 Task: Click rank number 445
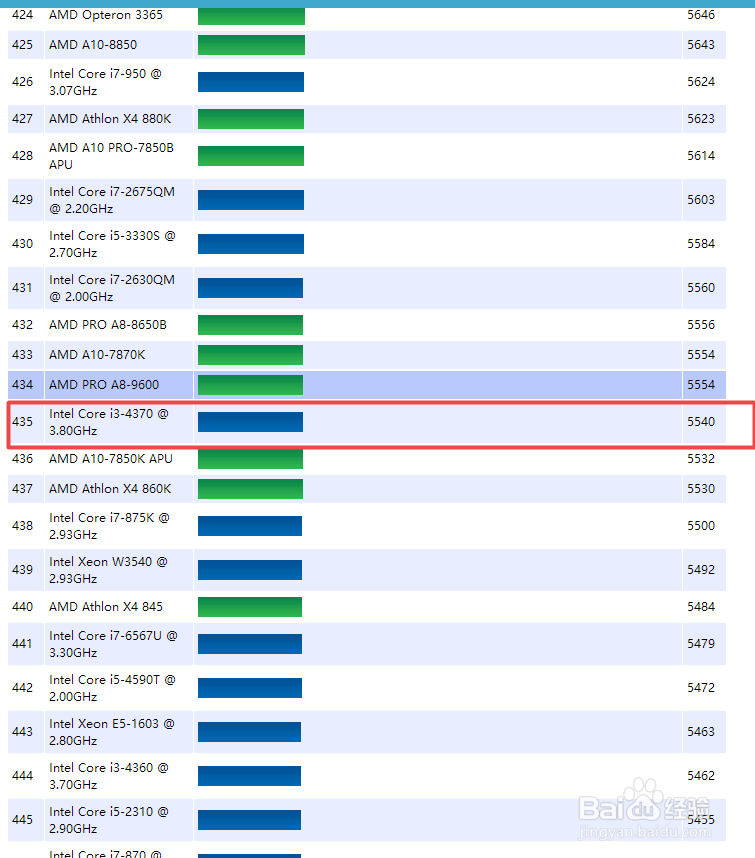point(22,820)
